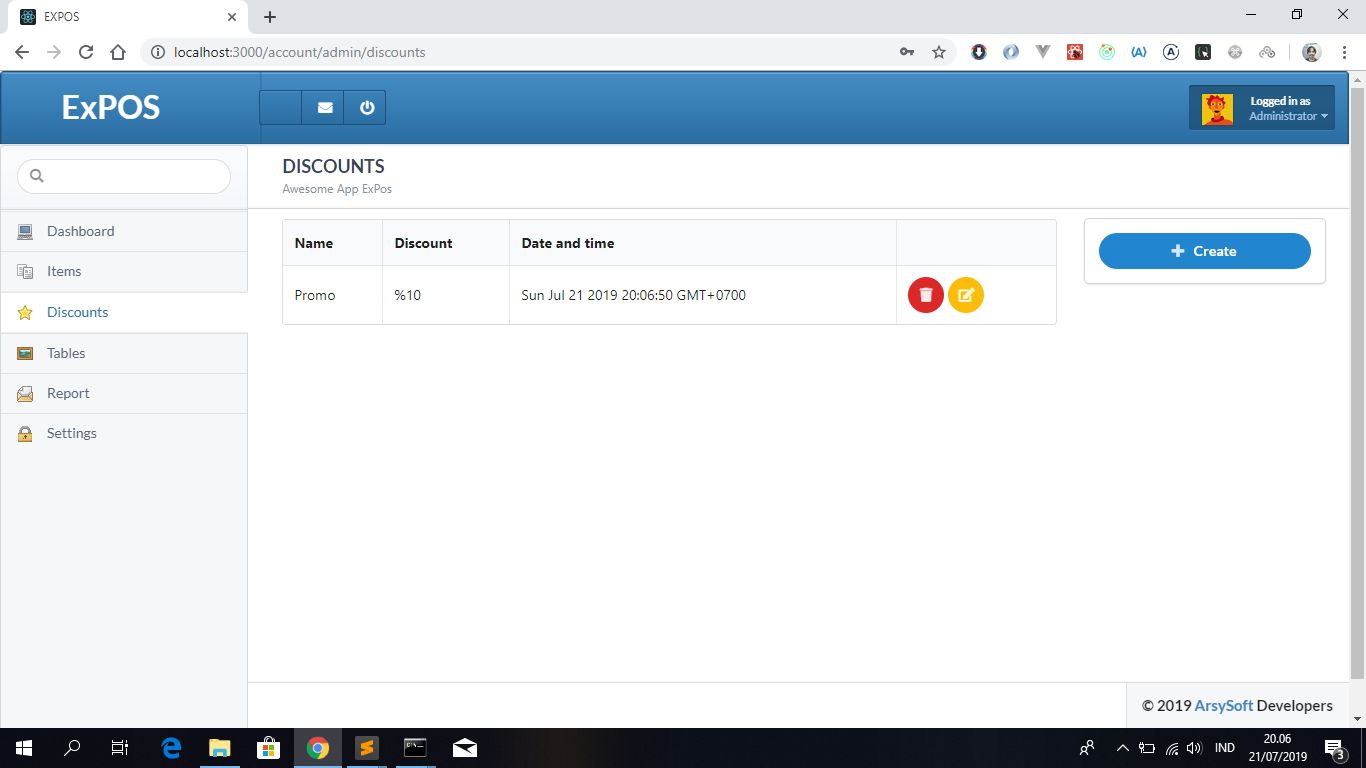Go to browser home page icon
This screenshot has height=768, width=1366.
118,52
